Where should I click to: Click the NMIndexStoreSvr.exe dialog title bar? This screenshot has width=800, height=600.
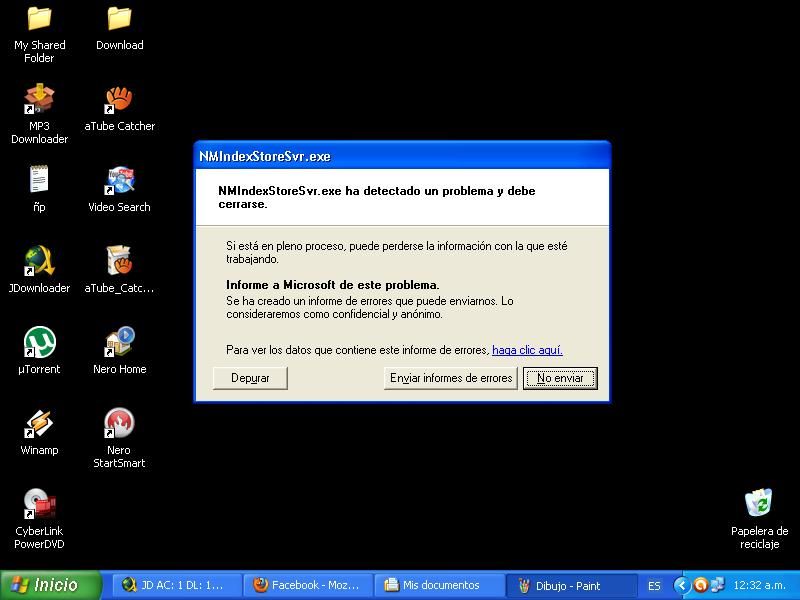[x=402, y=156]
